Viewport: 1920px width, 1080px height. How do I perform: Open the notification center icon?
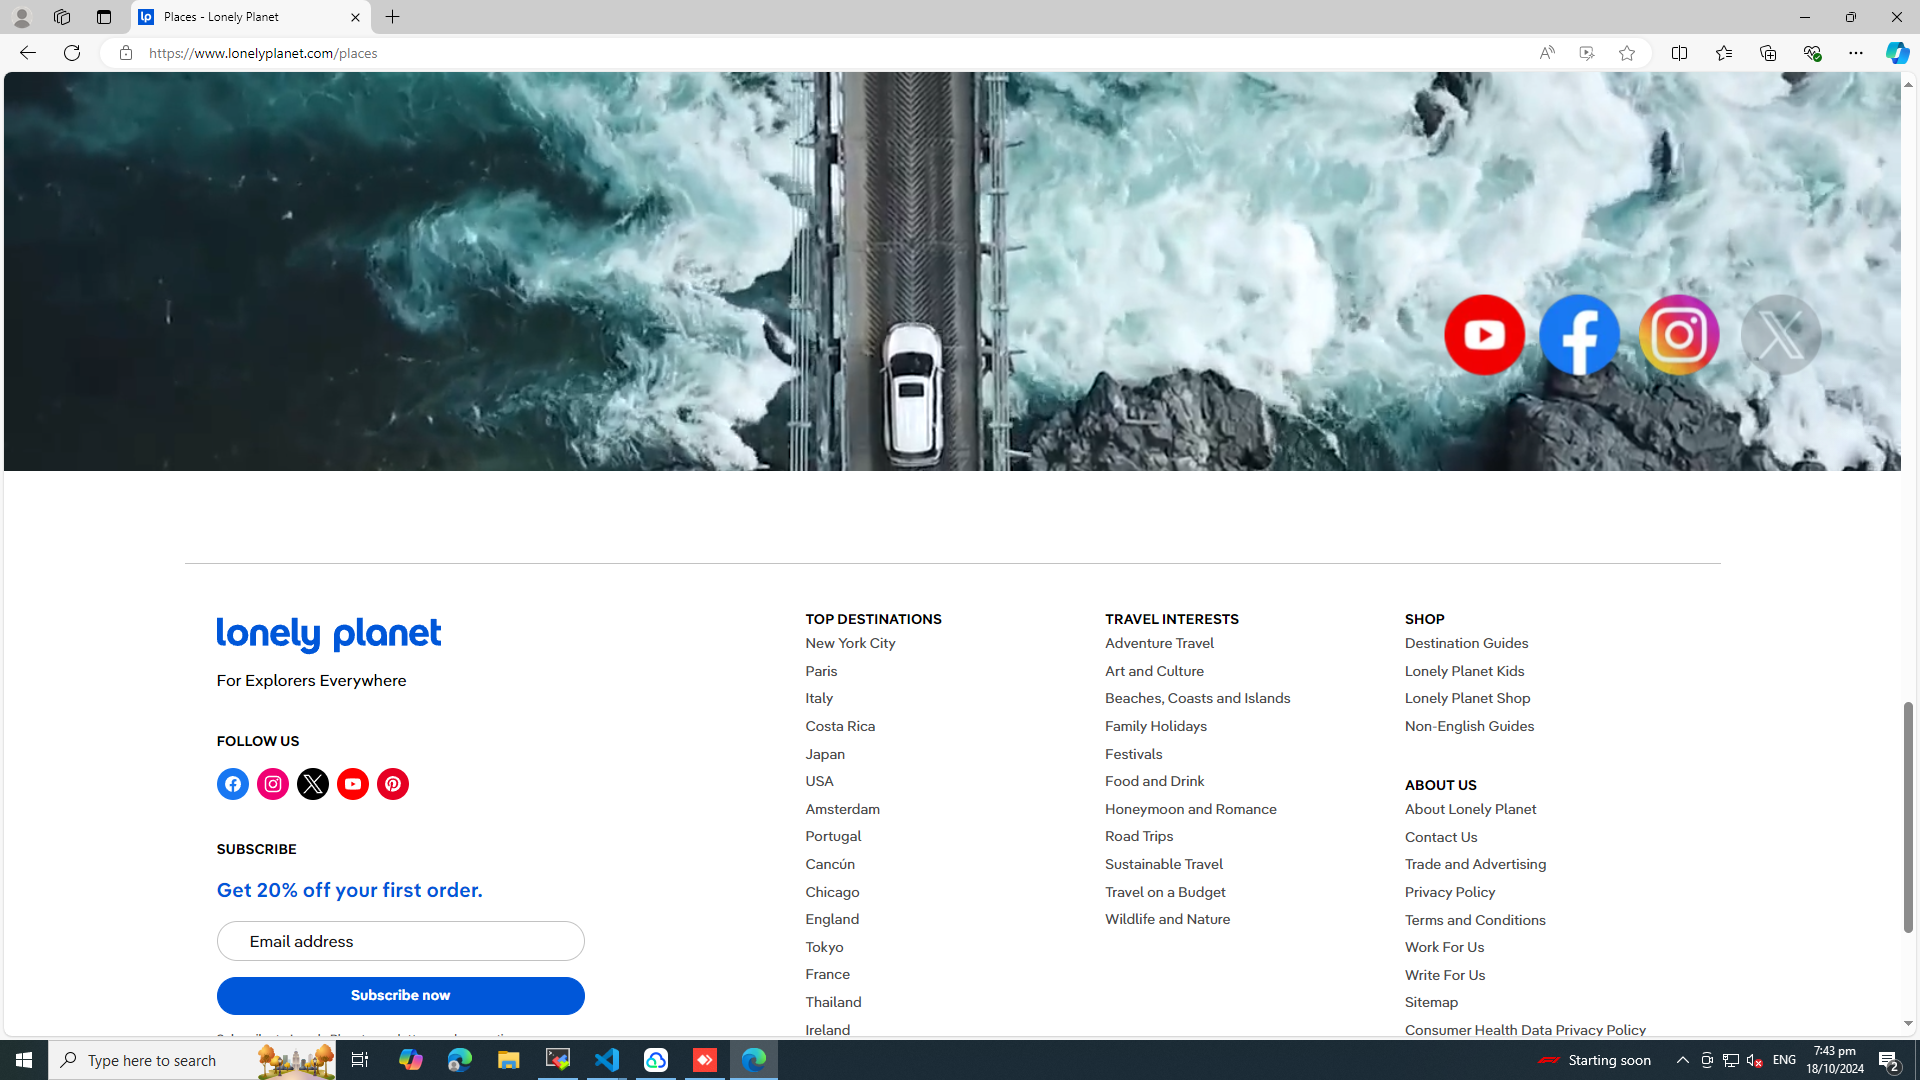coord(1889,1060)
